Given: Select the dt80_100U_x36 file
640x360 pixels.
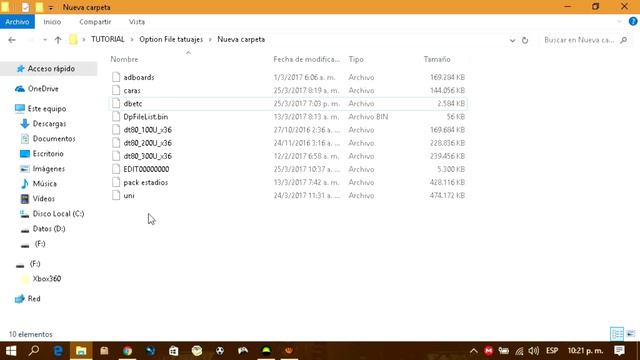Looking at the screenshot, I should [288, 130].
